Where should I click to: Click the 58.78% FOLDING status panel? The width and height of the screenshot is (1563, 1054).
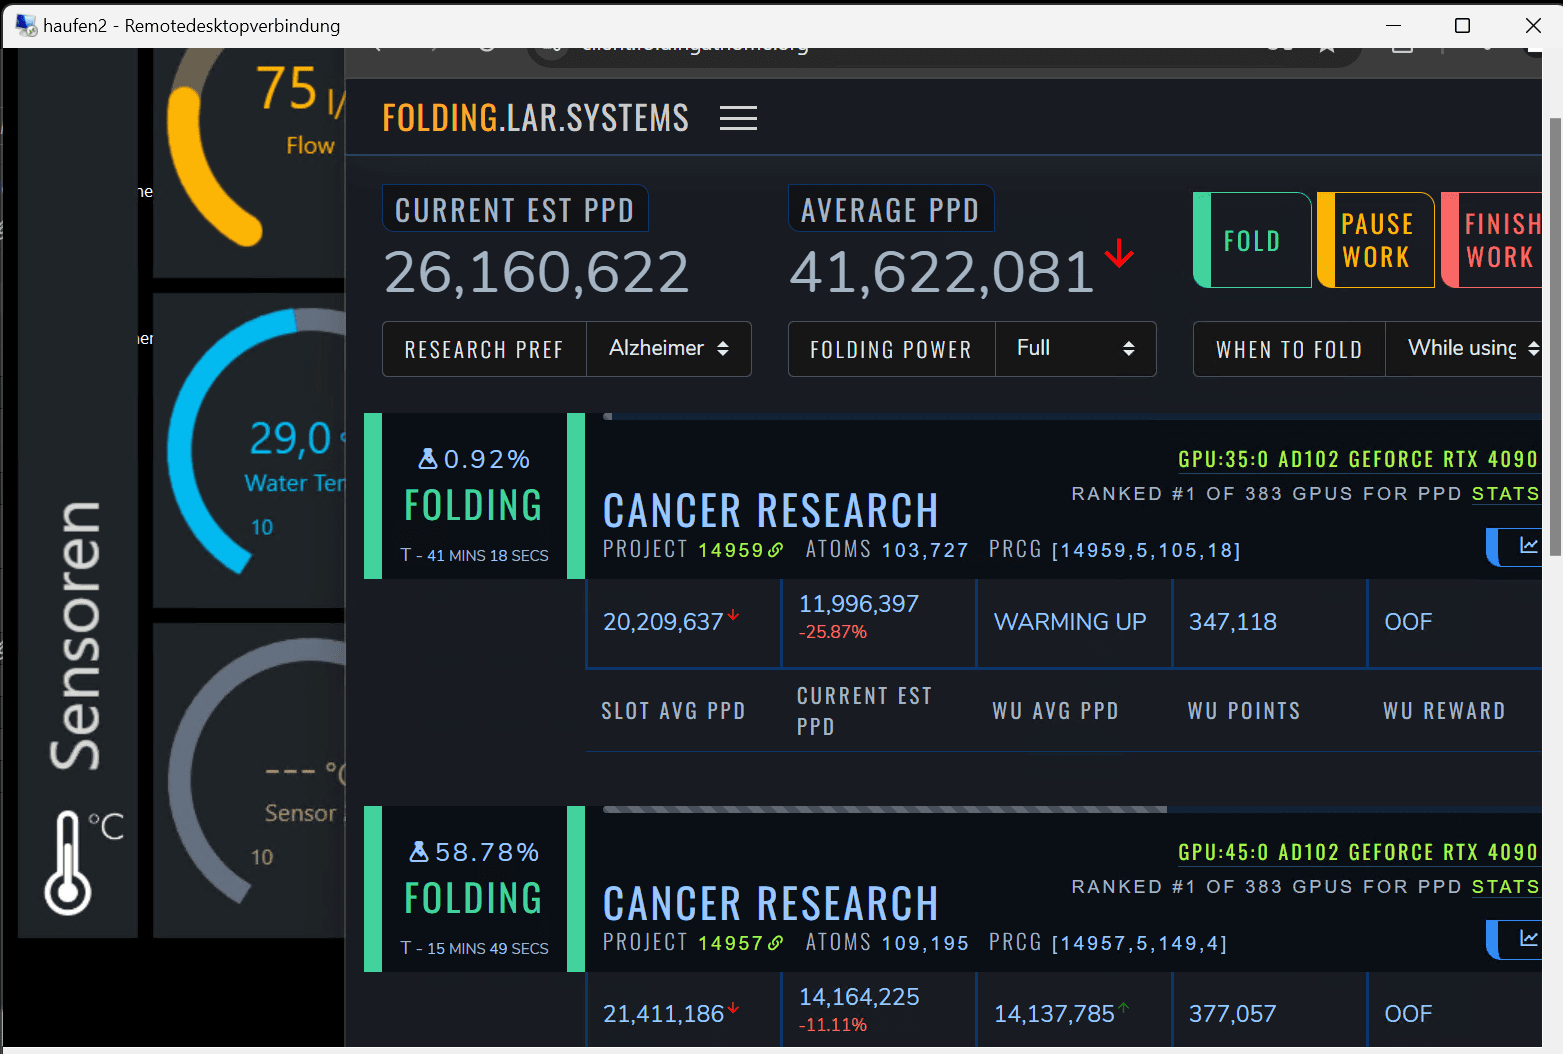coord(474,889)
